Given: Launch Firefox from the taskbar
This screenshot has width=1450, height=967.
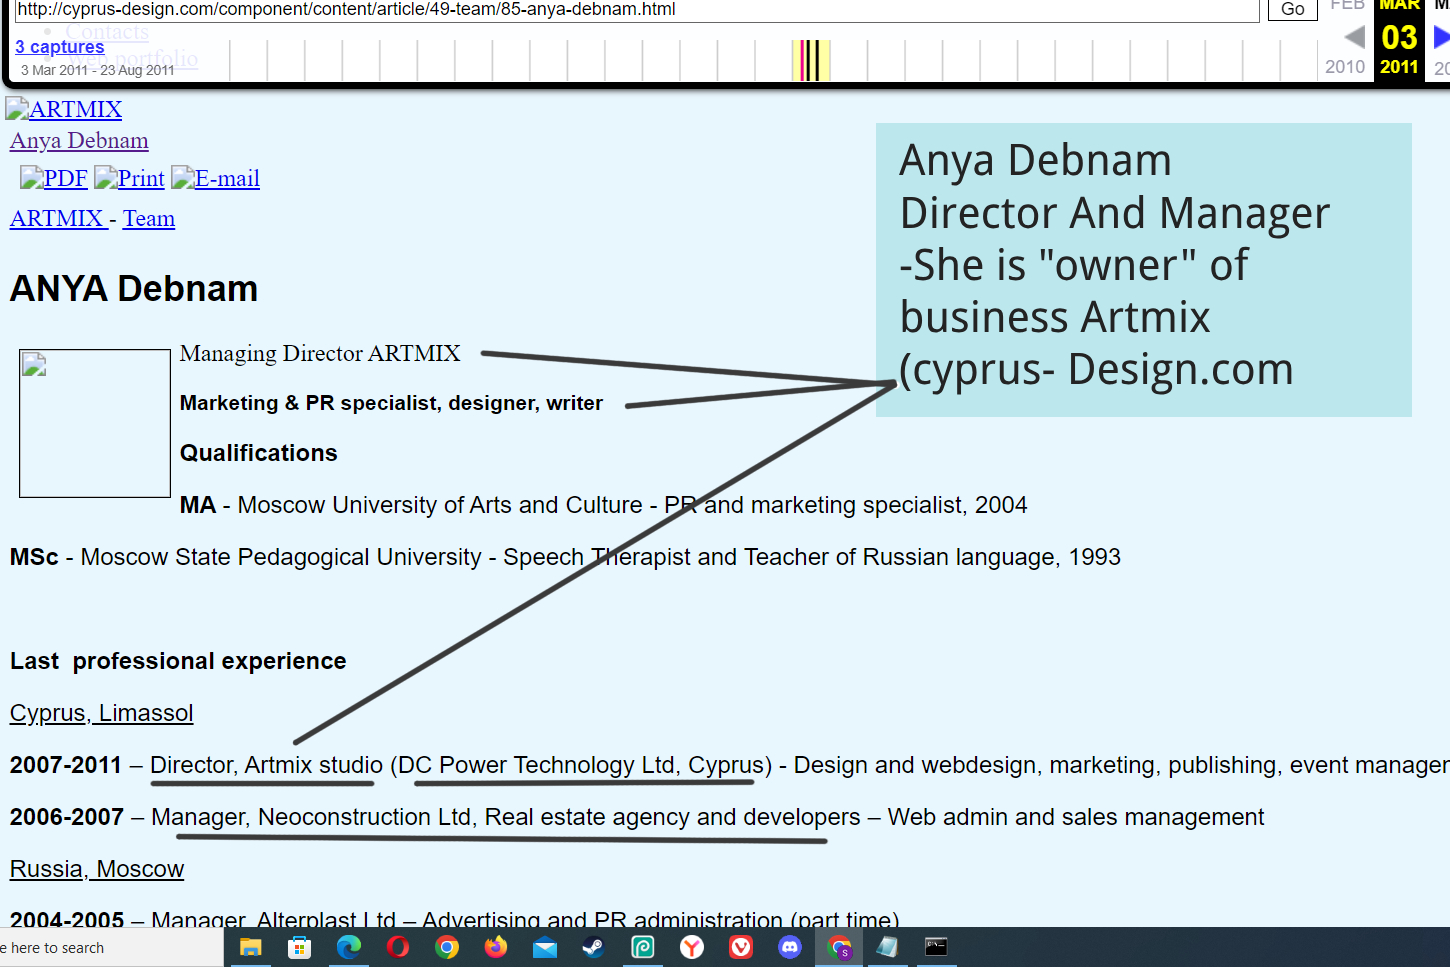Looking at the screenshot, I should 496,947.
